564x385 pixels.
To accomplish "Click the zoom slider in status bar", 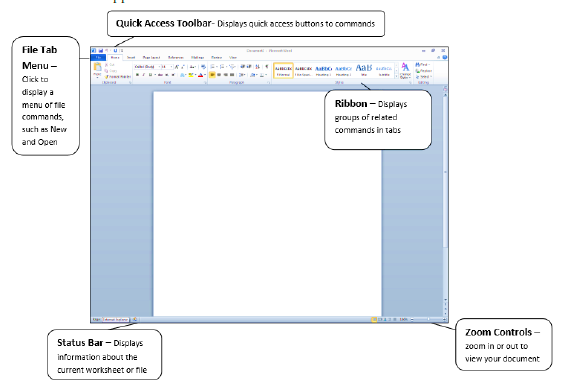I will [428, 319].
